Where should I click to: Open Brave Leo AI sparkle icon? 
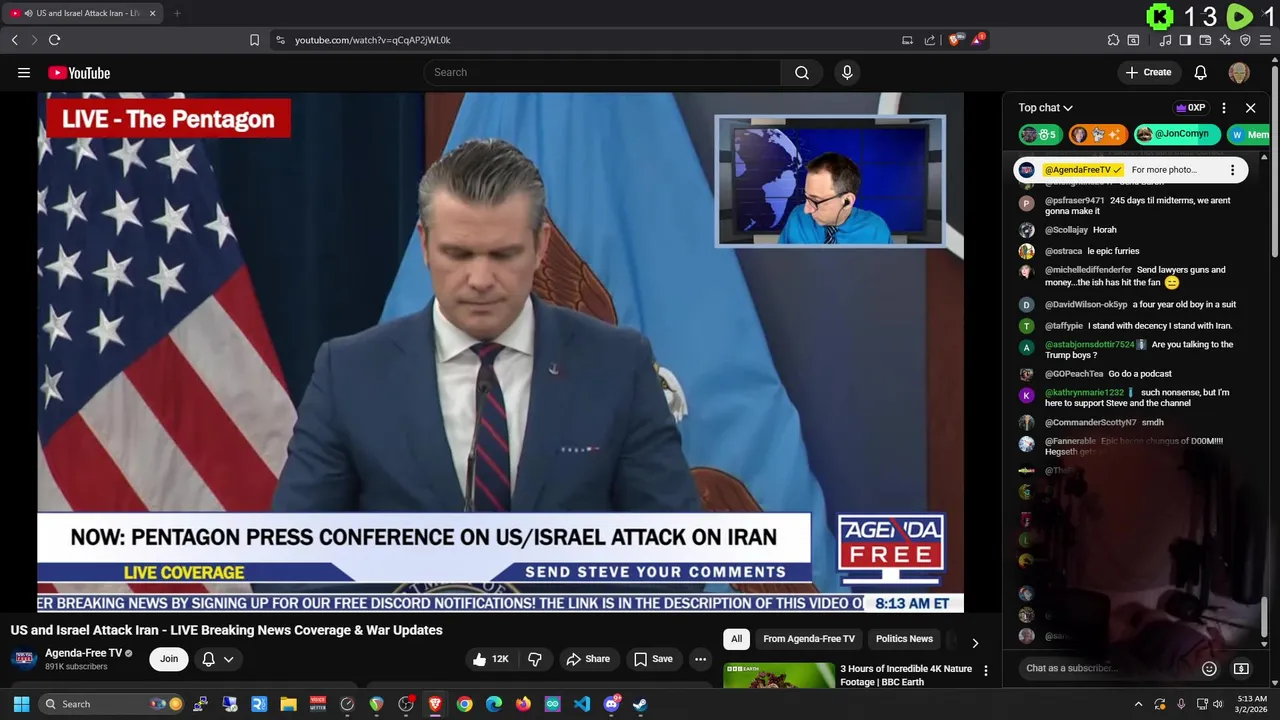[x=1225, y=40]
